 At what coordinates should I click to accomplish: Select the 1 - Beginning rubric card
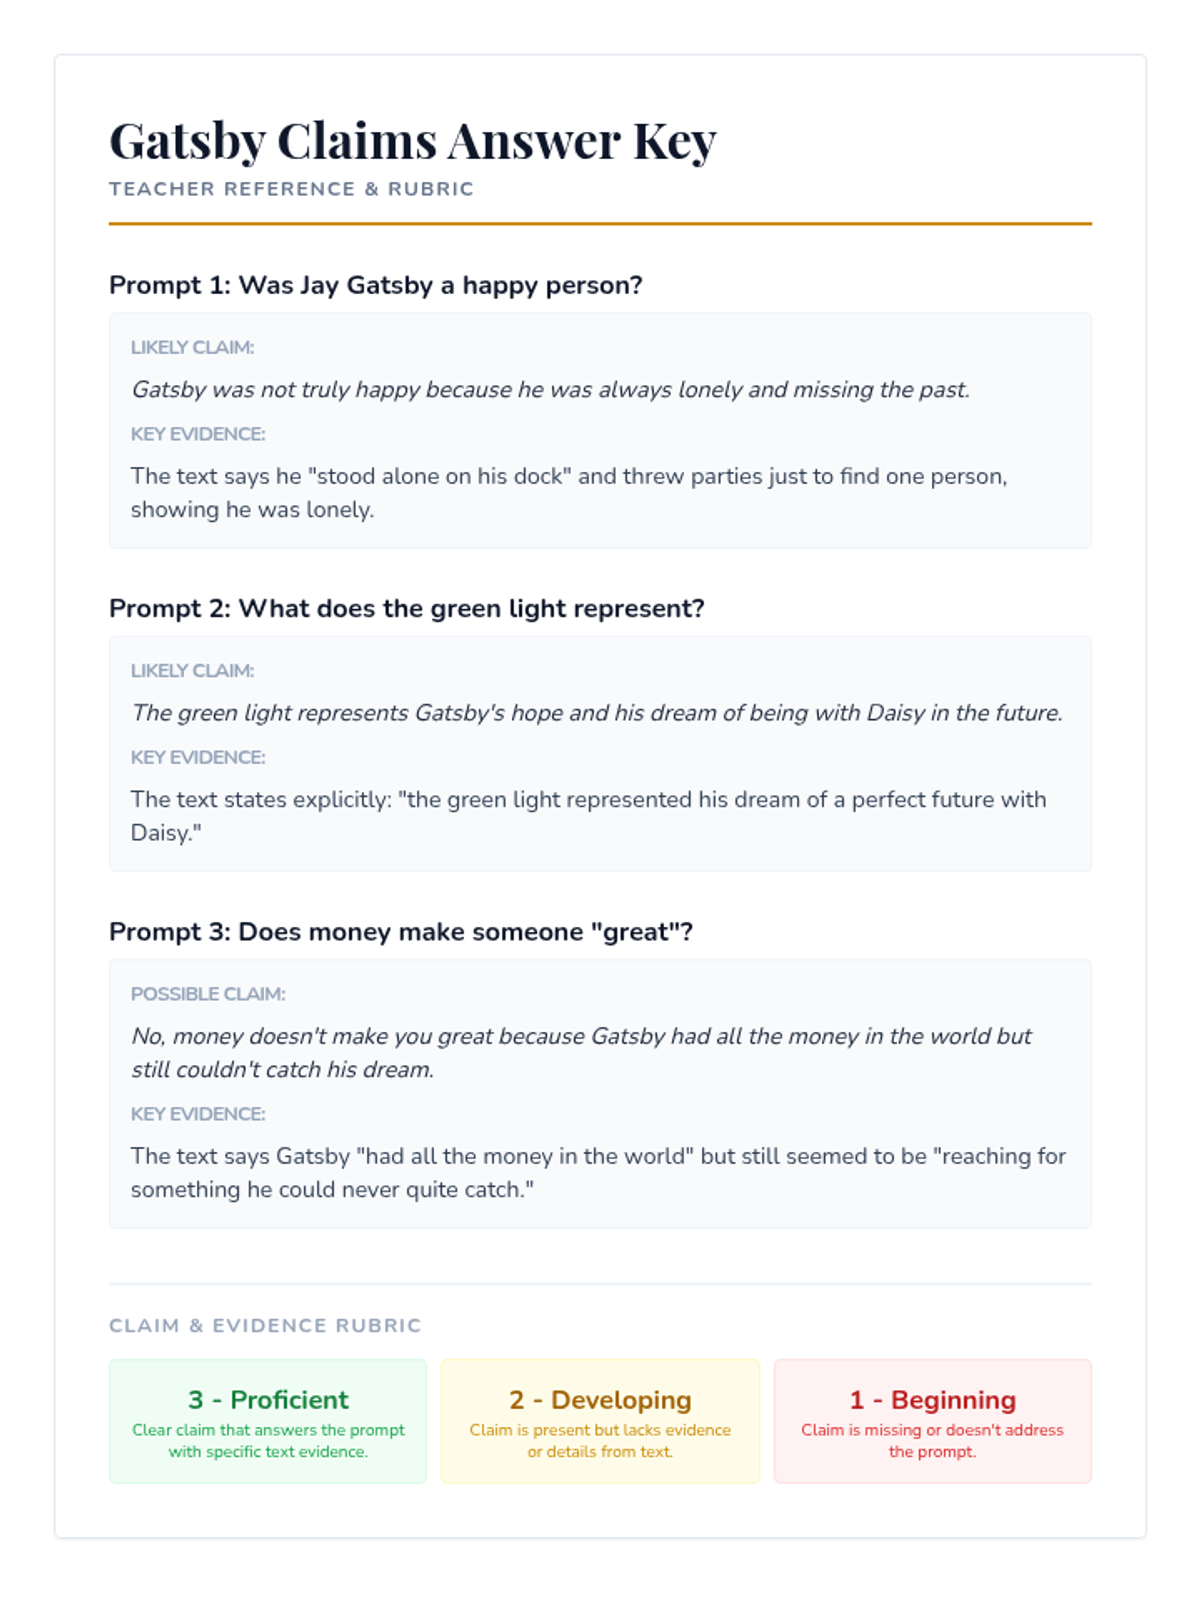(932, 1421)
